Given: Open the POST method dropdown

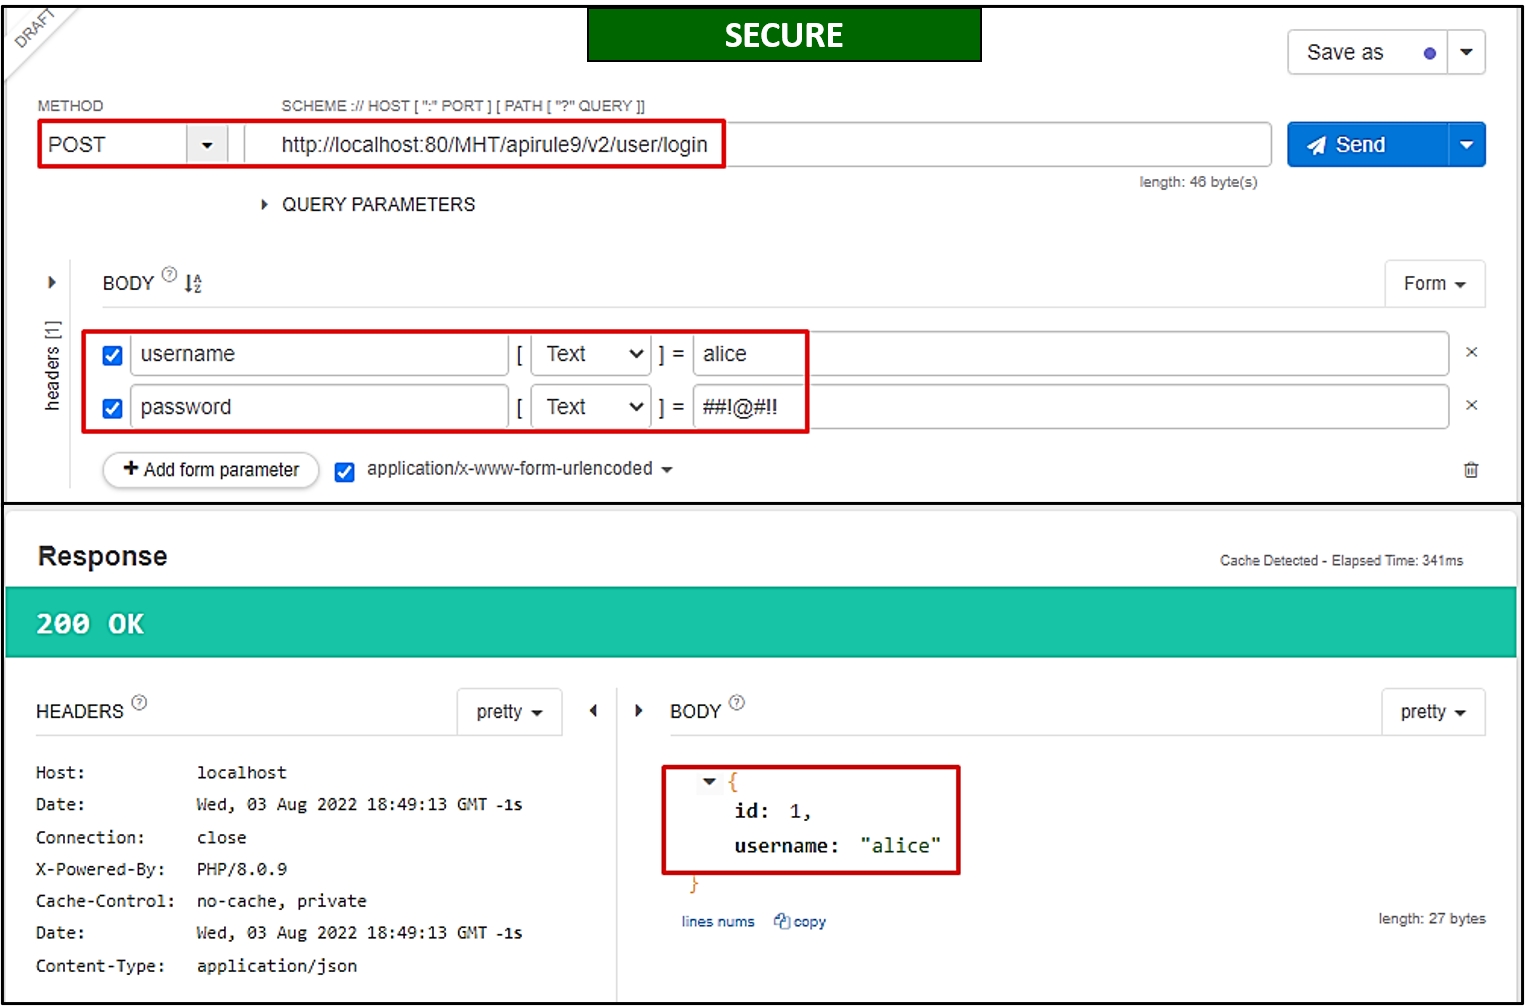Looking at the screenshot, I should (x=207, y=145).
